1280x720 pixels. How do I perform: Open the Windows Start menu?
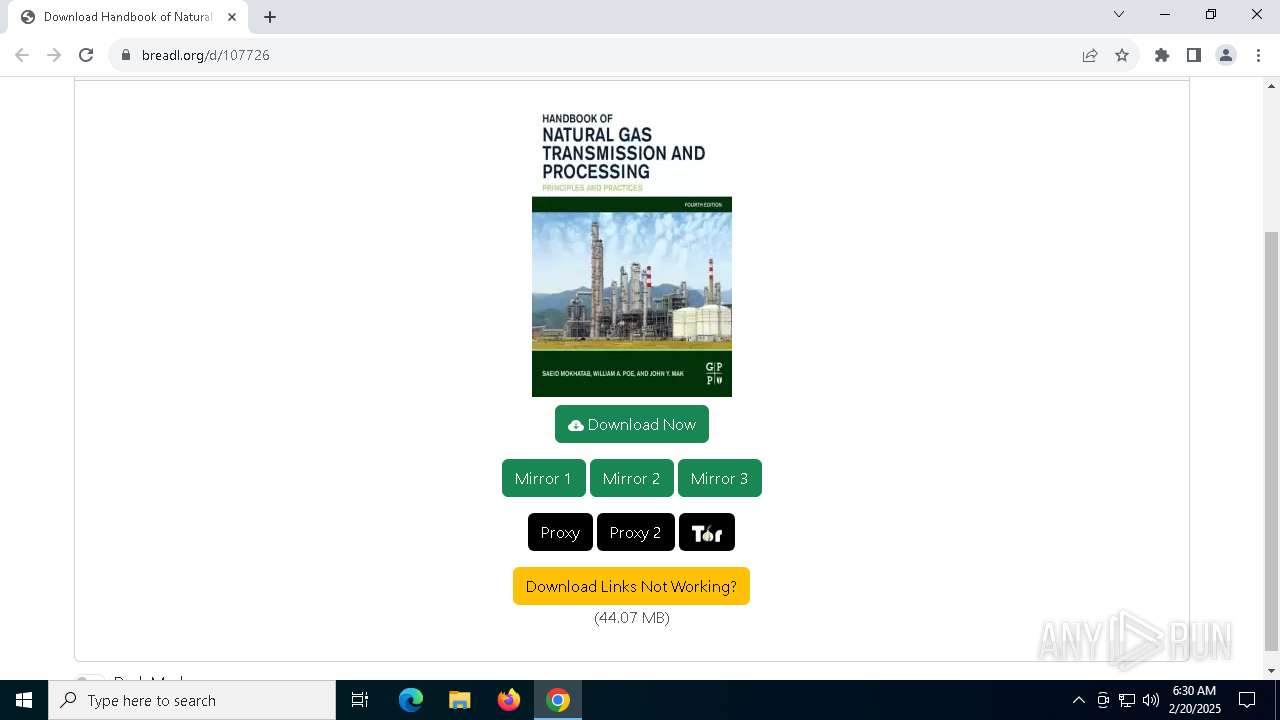(x=24, y=700)
